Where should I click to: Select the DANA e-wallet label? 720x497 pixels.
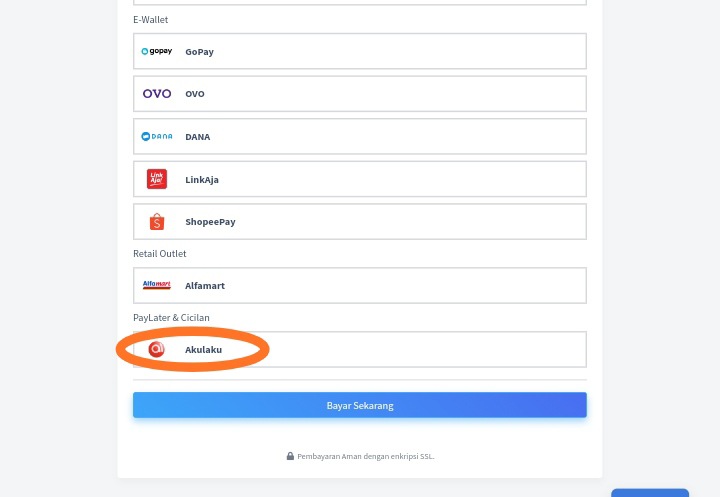click(197, 137)
